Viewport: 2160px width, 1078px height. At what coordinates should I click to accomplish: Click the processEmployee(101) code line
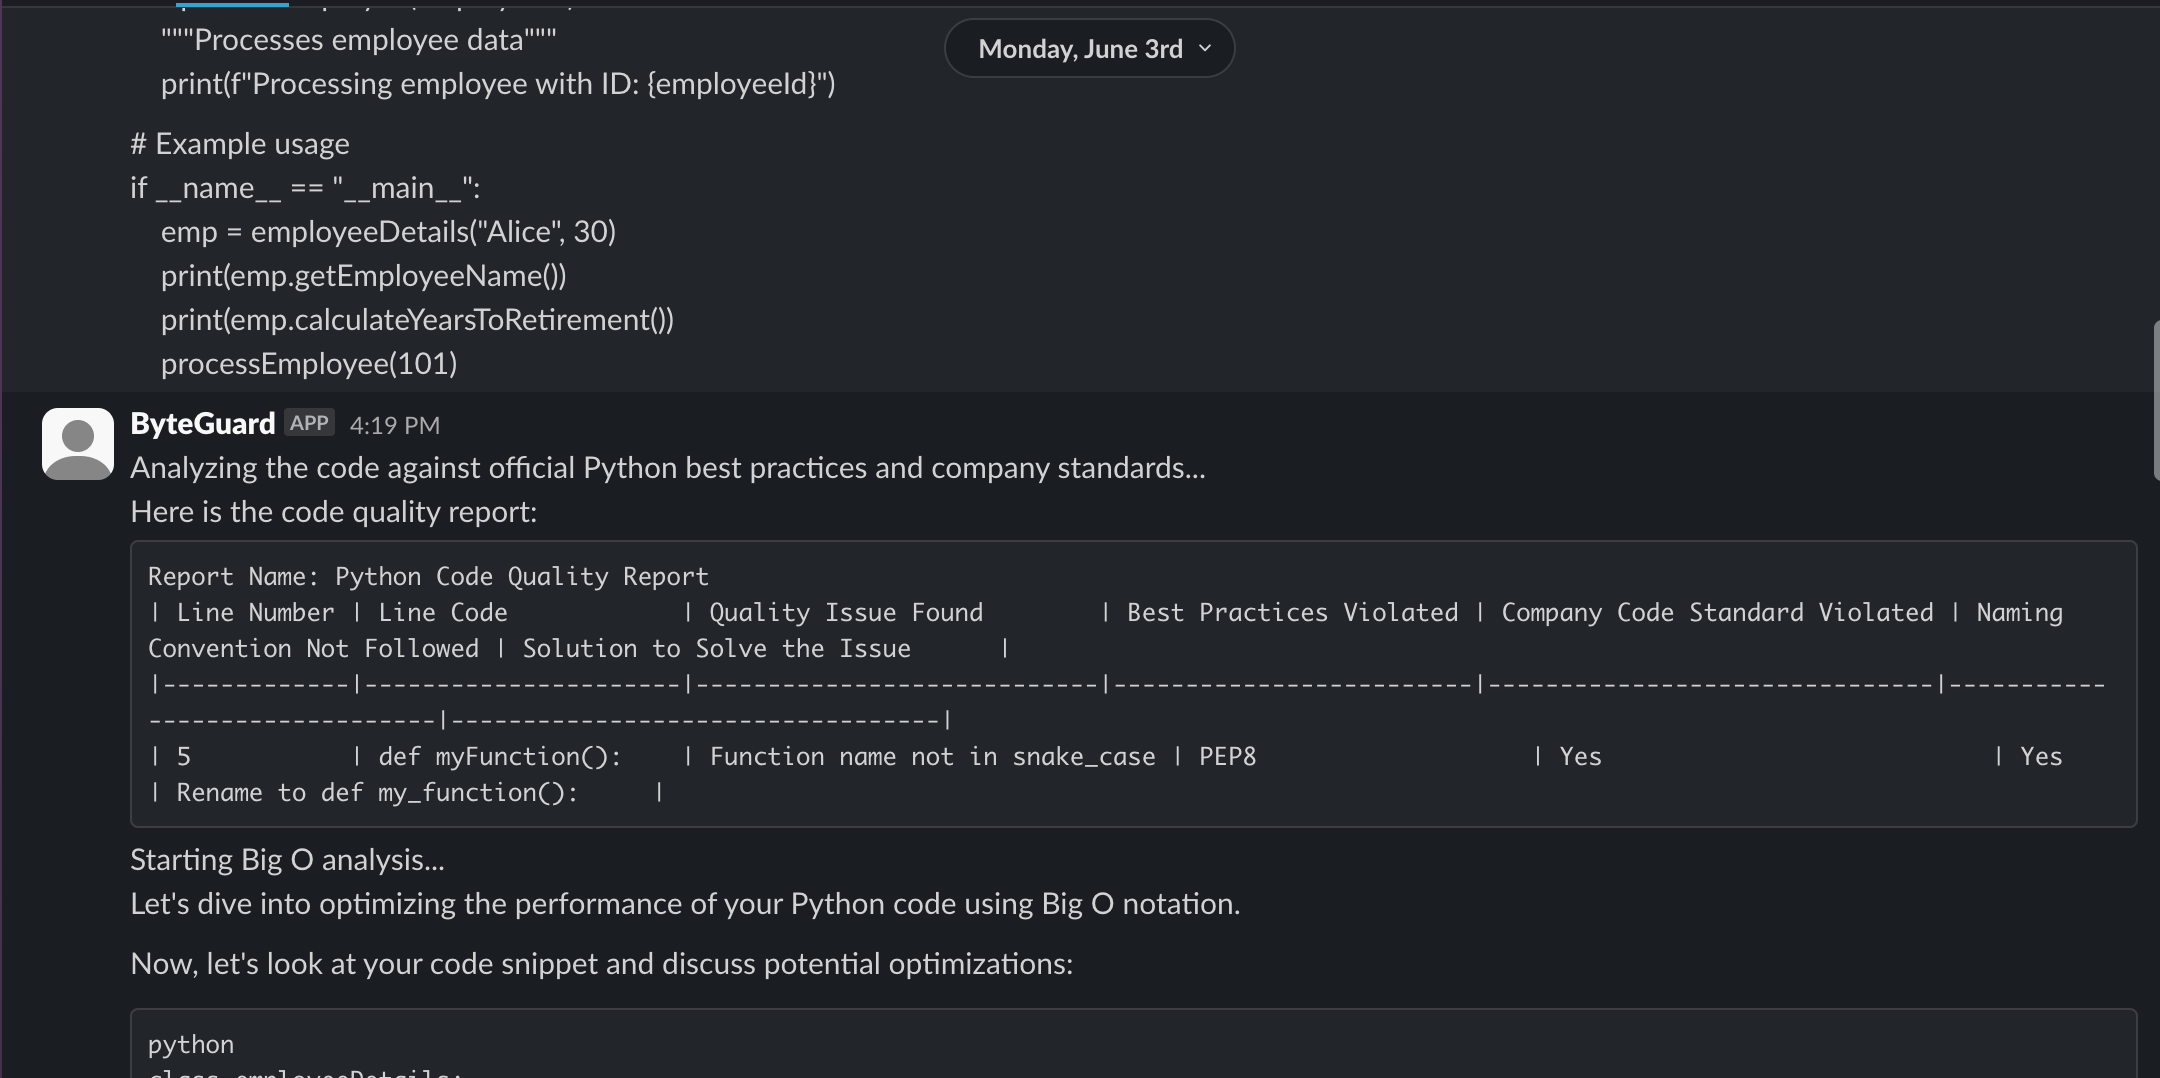pyautogui.click(x=309, y=364)
